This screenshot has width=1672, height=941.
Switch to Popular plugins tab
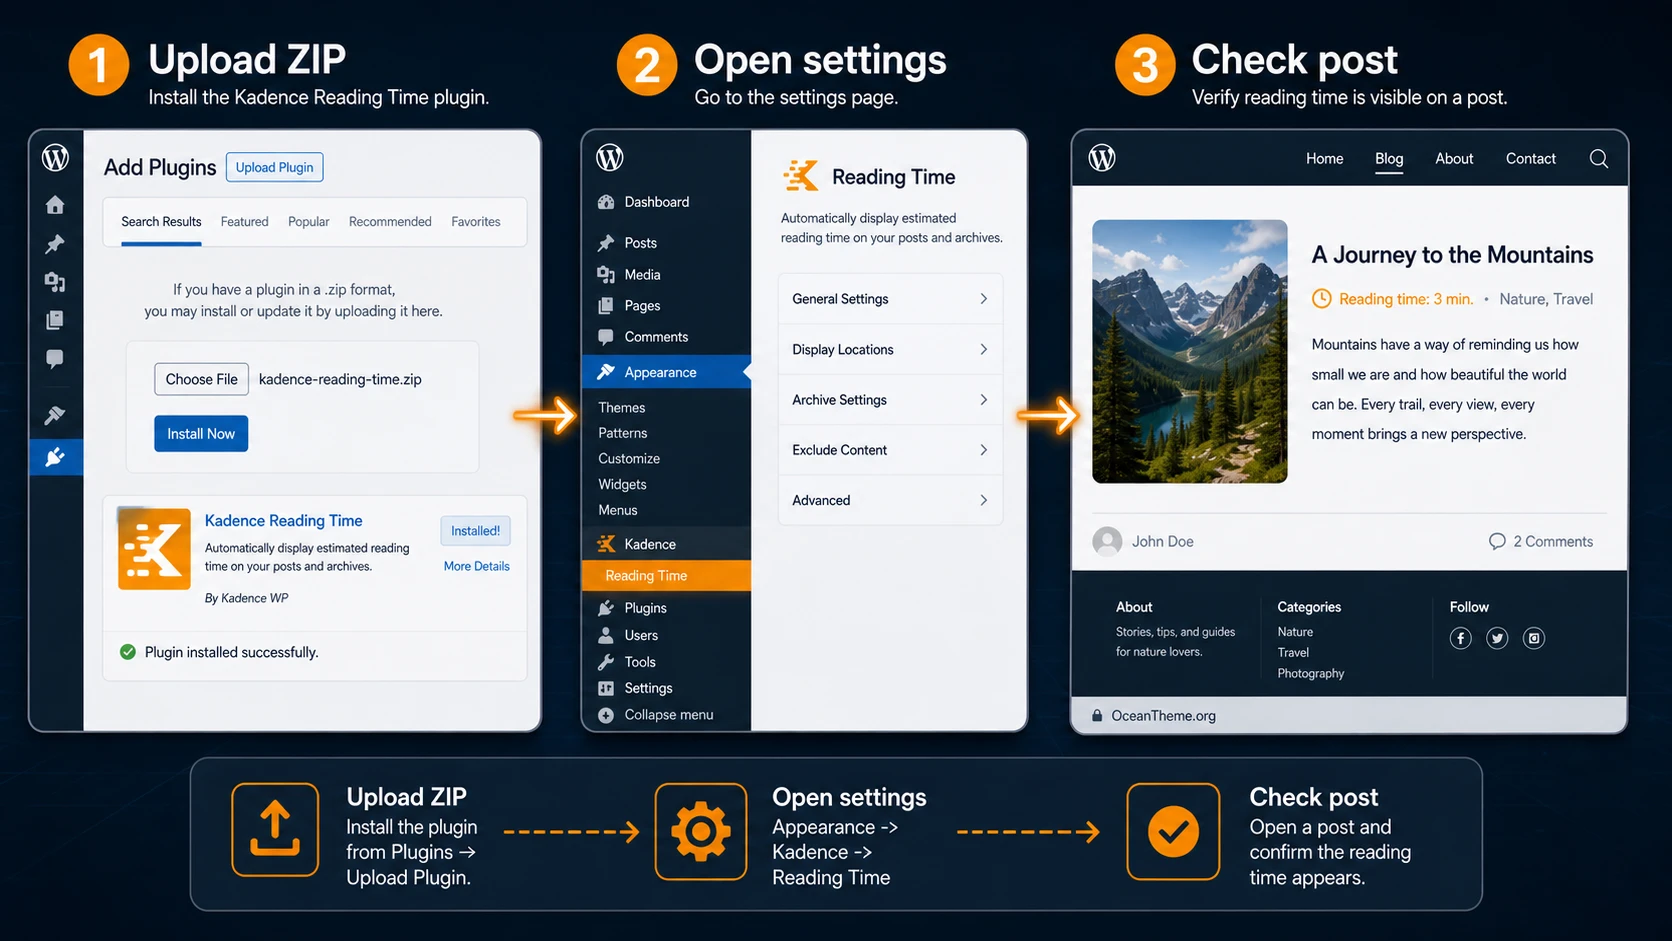point(309,222)
